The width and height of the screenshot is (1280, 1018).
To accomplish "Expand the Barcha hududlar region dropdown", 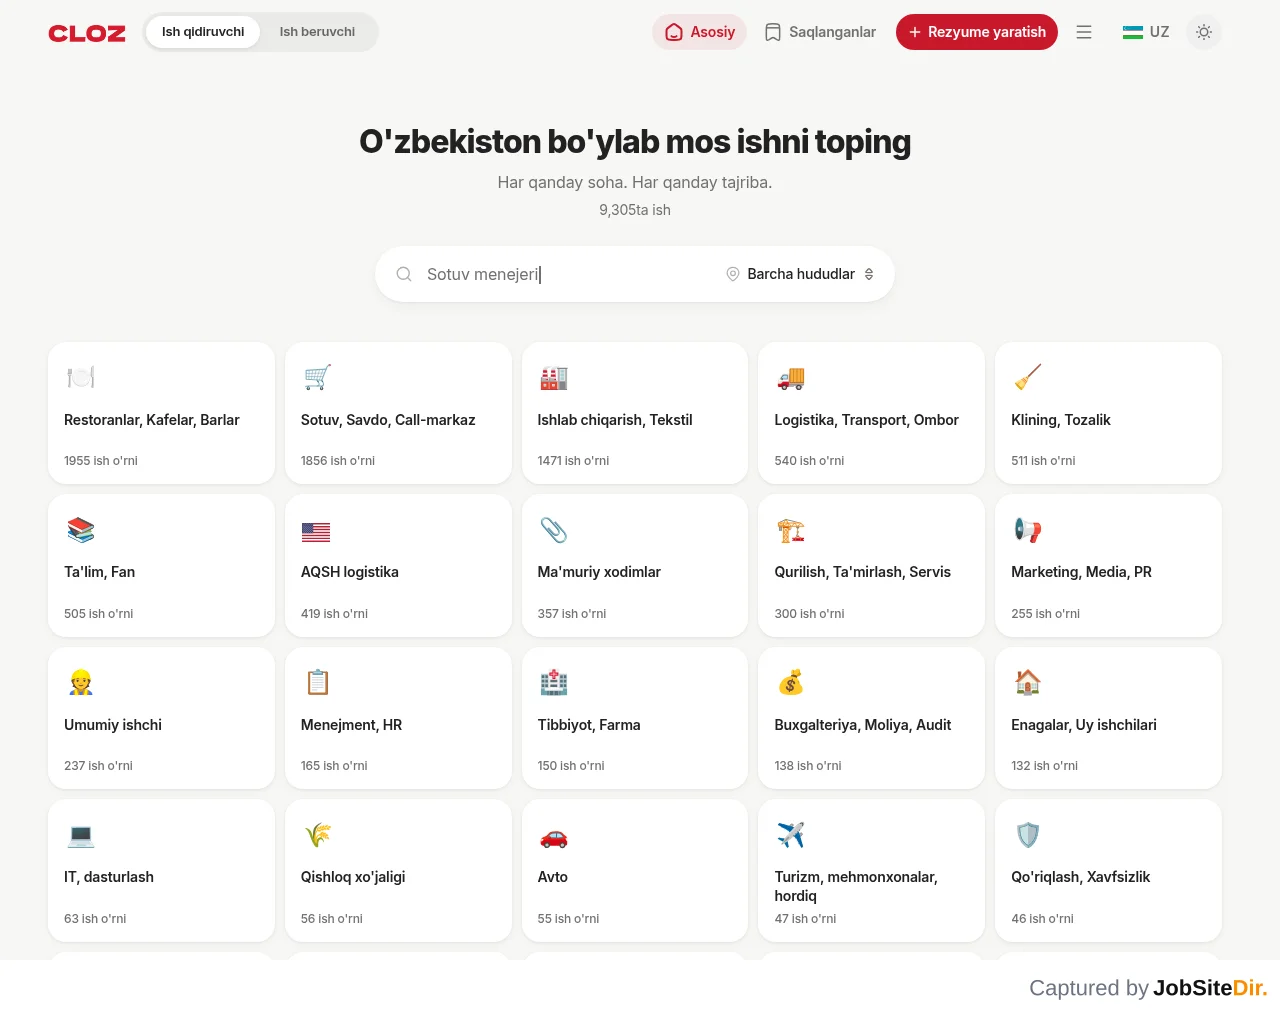I will (800, 274).
